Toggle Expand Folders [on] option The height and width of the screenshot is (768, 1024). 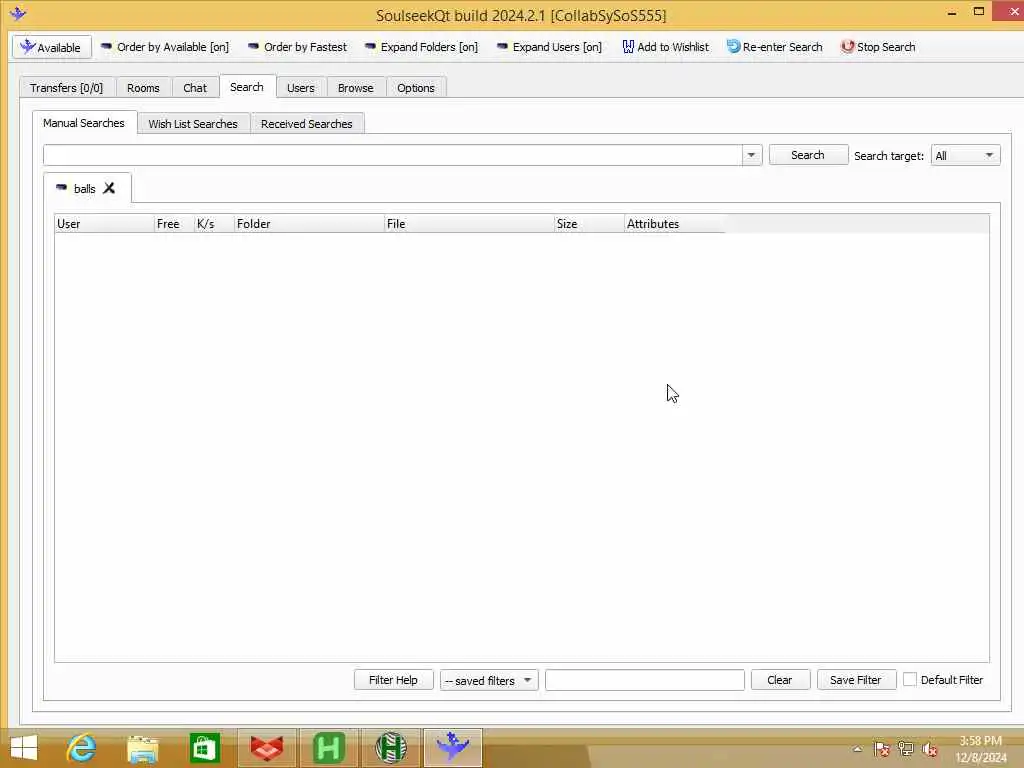coord(421,47)
